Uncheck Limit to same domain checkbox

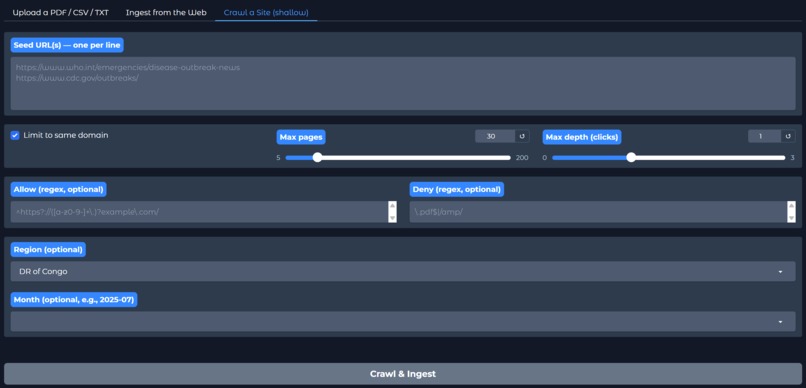[x=15, y=136]
